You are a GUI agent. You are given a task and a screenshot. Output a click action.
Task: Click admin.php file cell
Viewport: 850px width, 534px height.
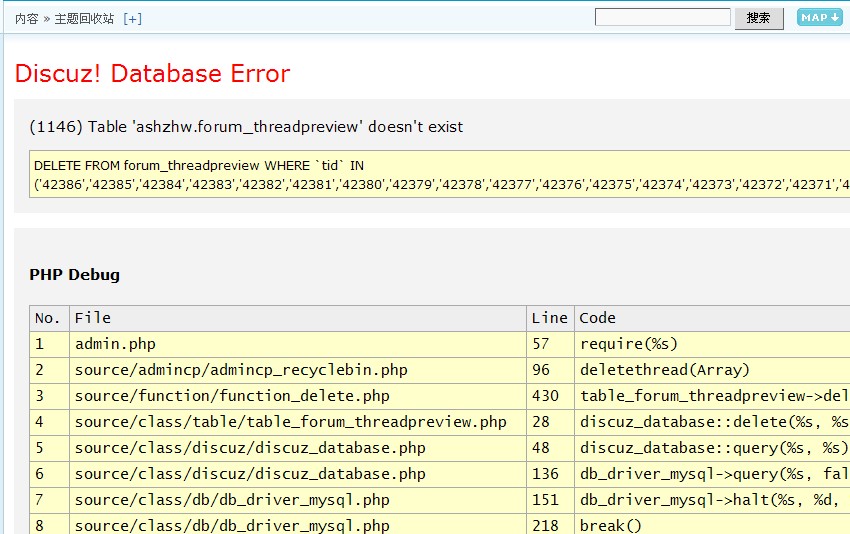[x=298, y=344]
